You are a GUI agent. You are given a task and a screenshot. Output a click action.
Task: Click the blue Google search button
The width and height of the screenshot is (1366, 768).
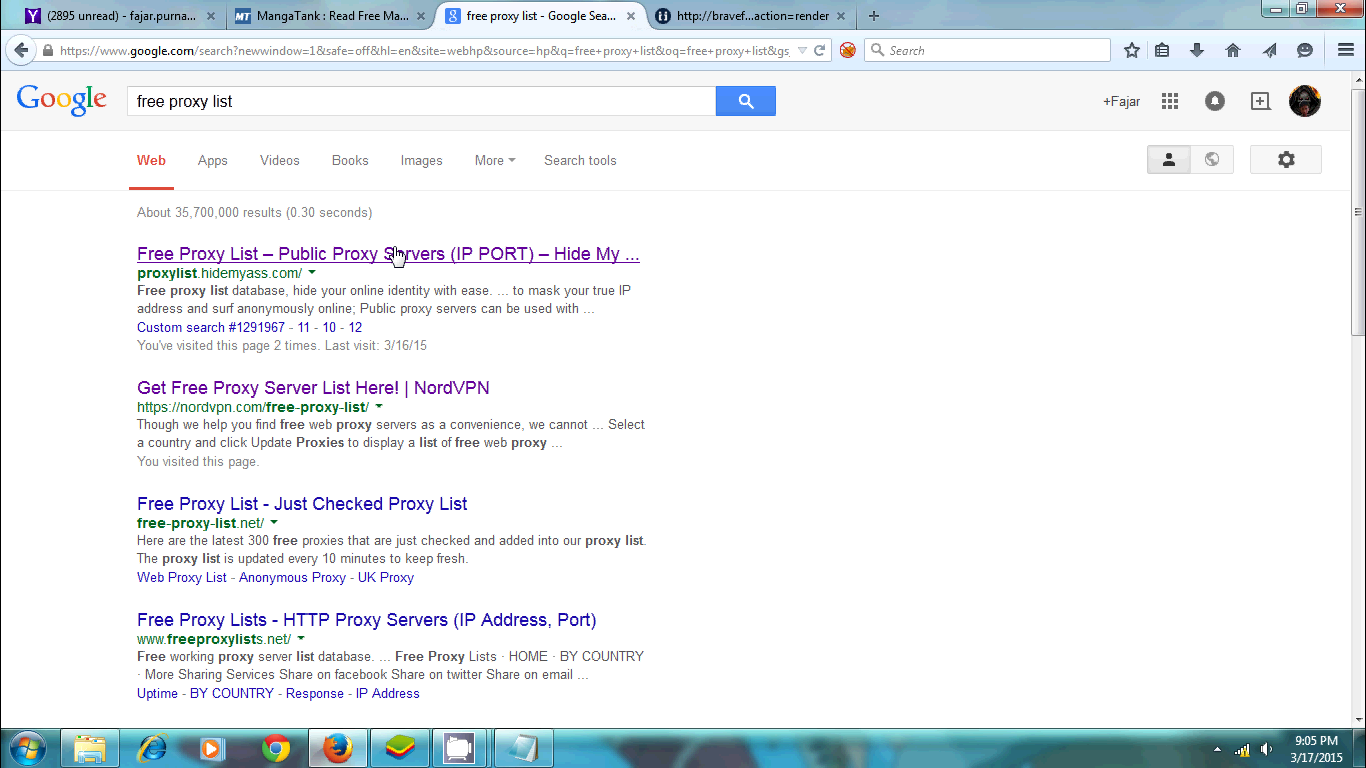click(x=746, y=101)
